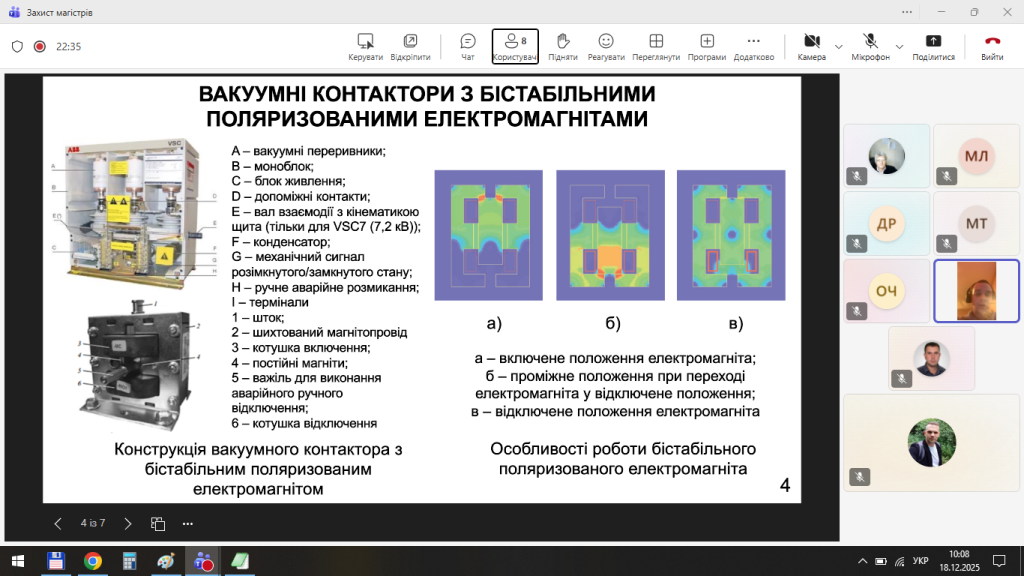Click muted mic icon on МЛ tile

[947, 176]
